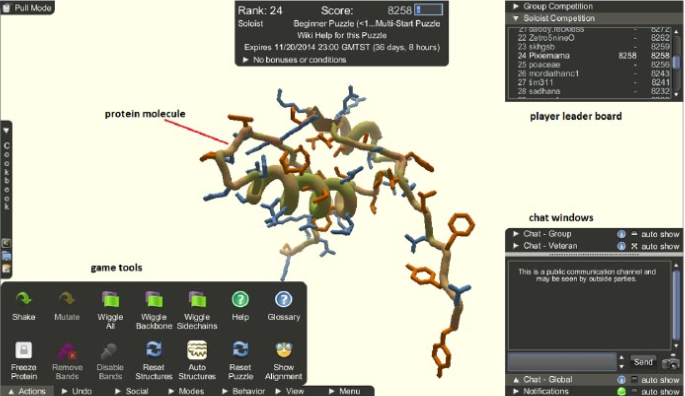
Task: Show Alignment using the face icon
Action: click(x=284, y=350)
